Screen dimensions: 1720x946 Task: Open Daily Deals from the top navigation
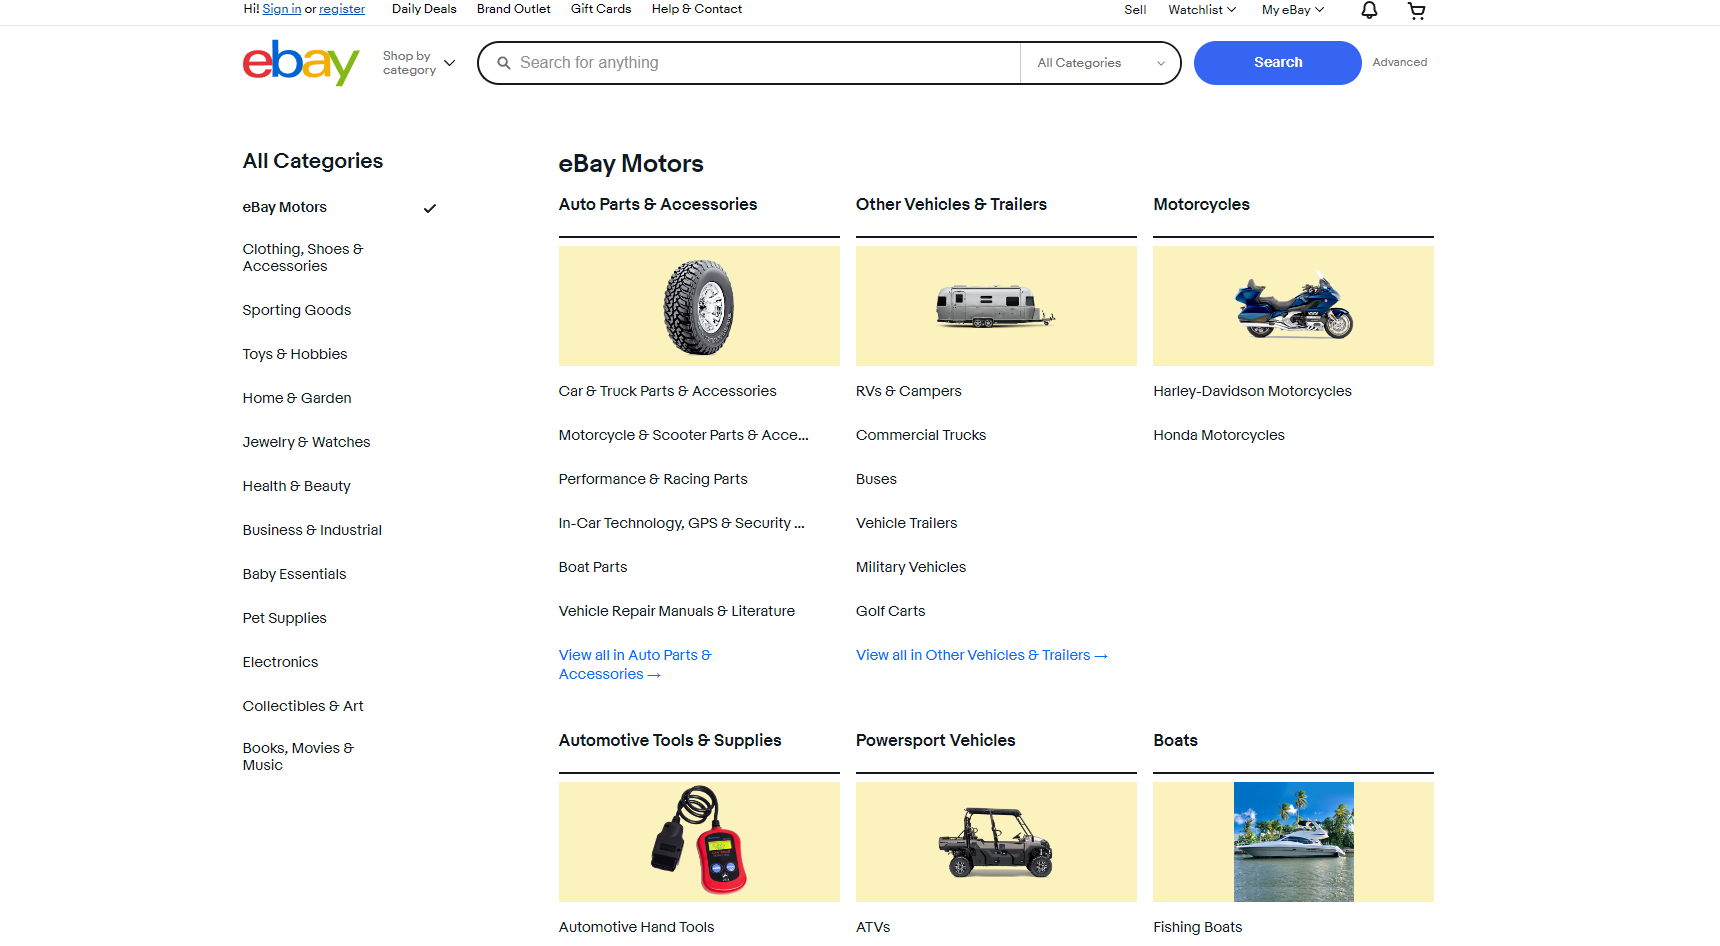click(424, 9)
